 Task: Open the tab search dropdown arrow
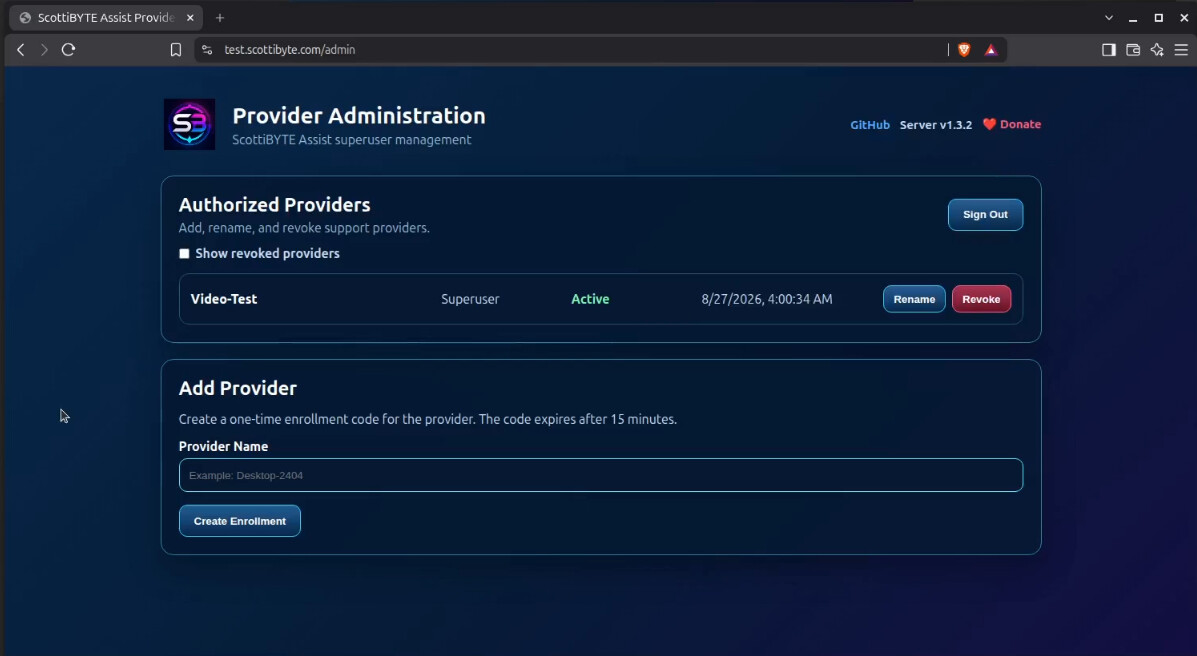pos(1108,18)
